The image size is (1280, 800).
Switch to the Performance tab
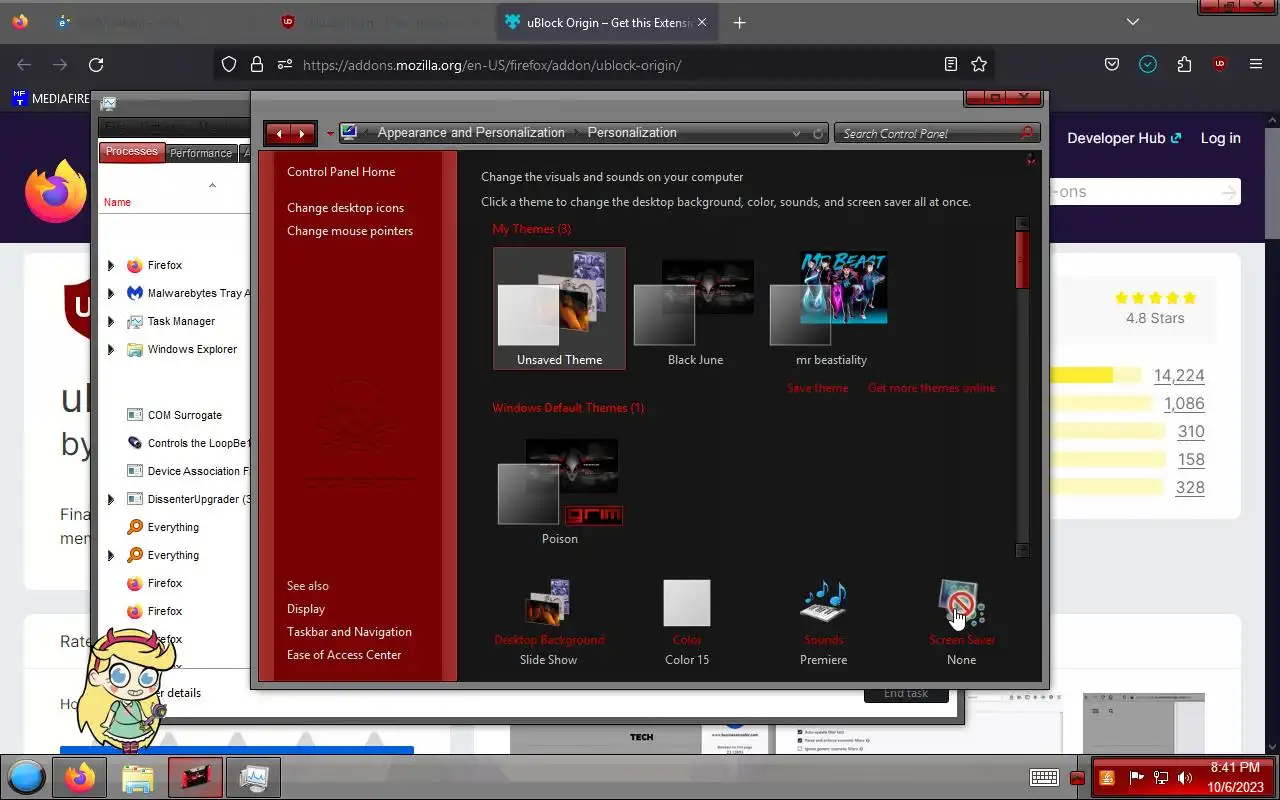tap(200, 153)
